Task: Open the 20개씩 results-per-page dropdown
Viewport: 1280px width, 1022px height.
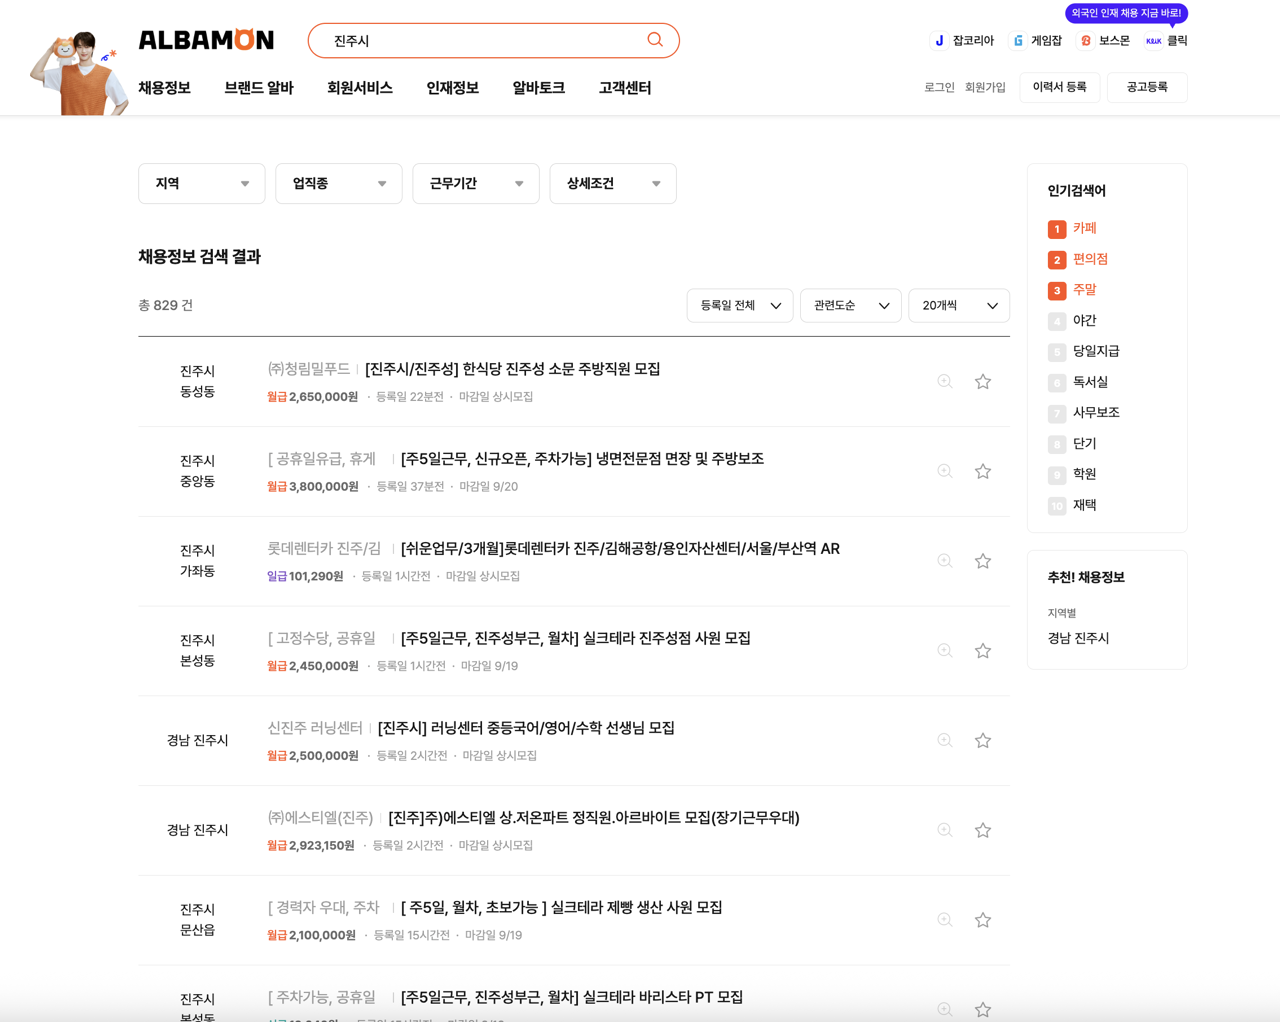Action: click(x=958, y=305)
